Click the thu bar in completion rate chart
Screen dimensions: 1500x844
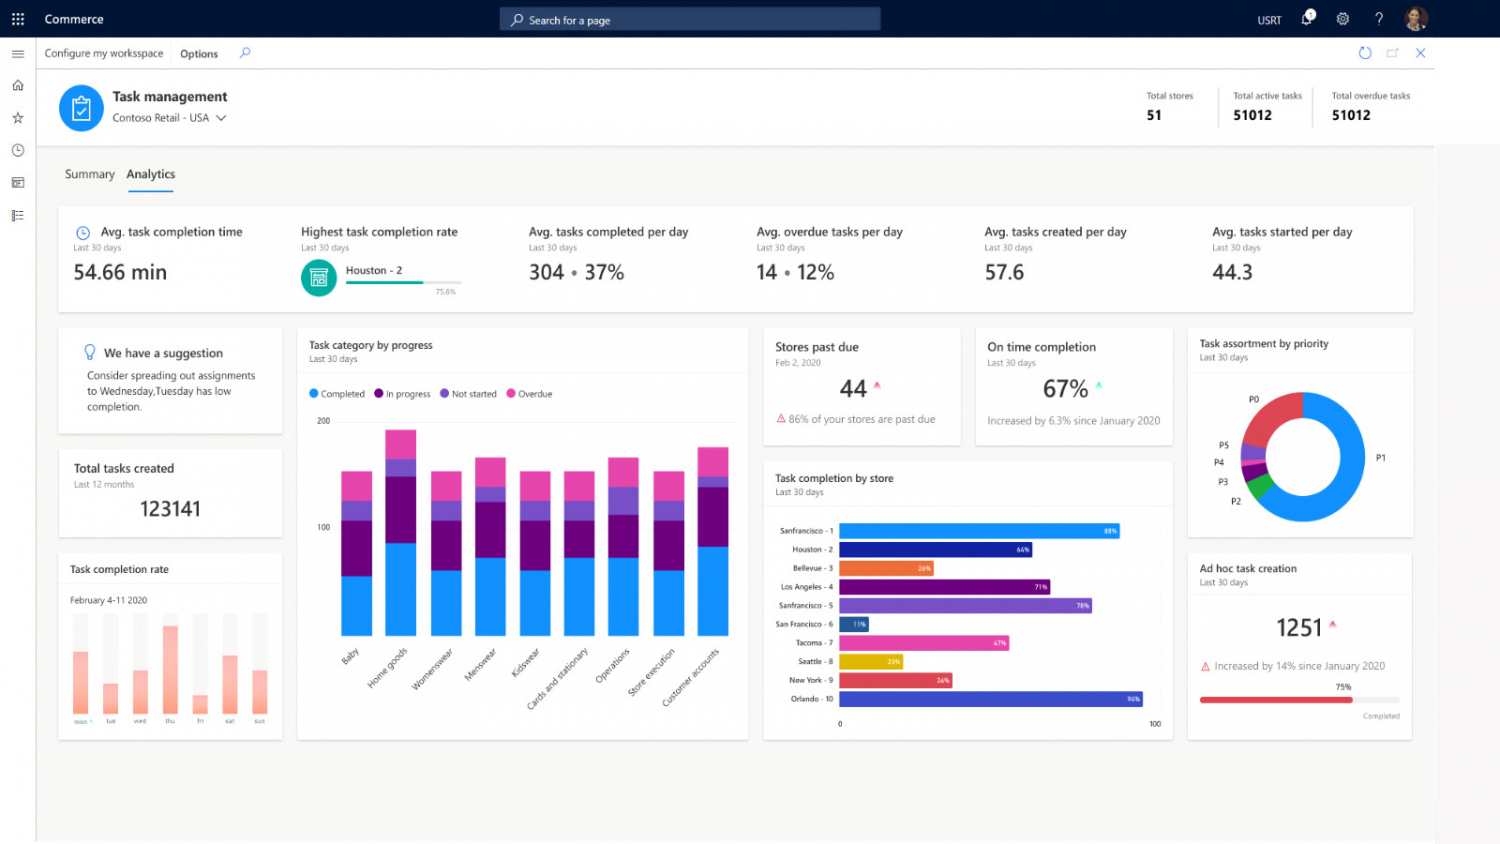[170, 669]
